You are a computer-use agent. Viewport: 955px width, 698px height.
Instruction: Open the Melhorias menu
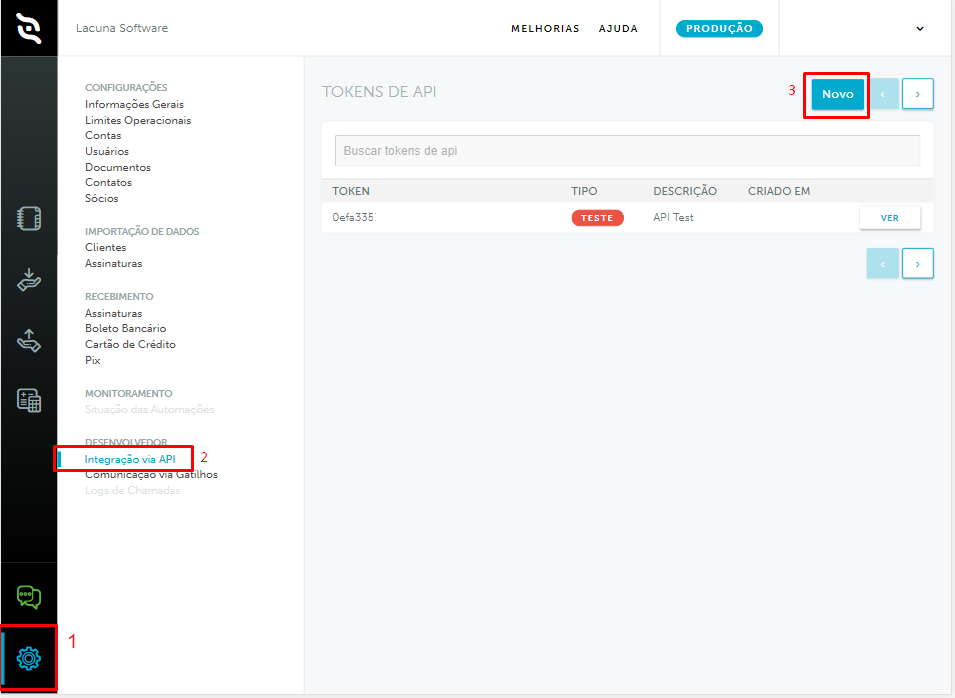coord(545,29)
